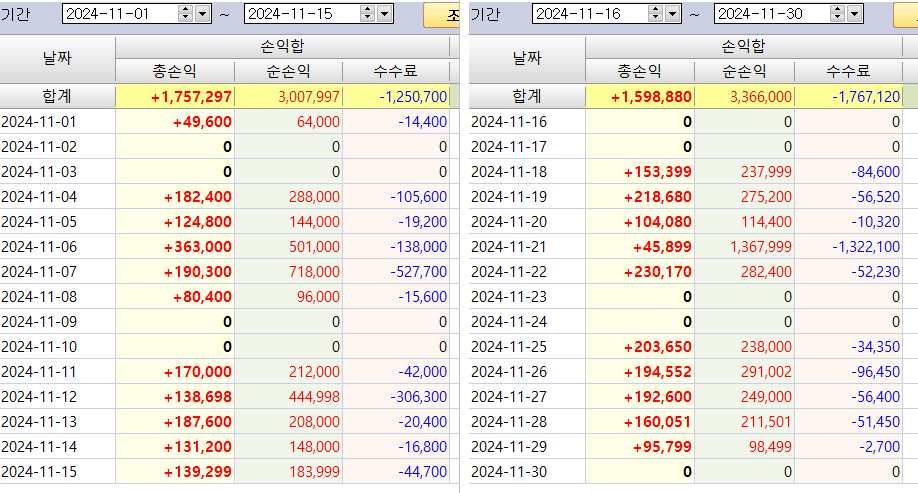This screenshot has height=493, width=918.
Task: Select the 1,367,999 net profit cell
Action: pos(744,247)
